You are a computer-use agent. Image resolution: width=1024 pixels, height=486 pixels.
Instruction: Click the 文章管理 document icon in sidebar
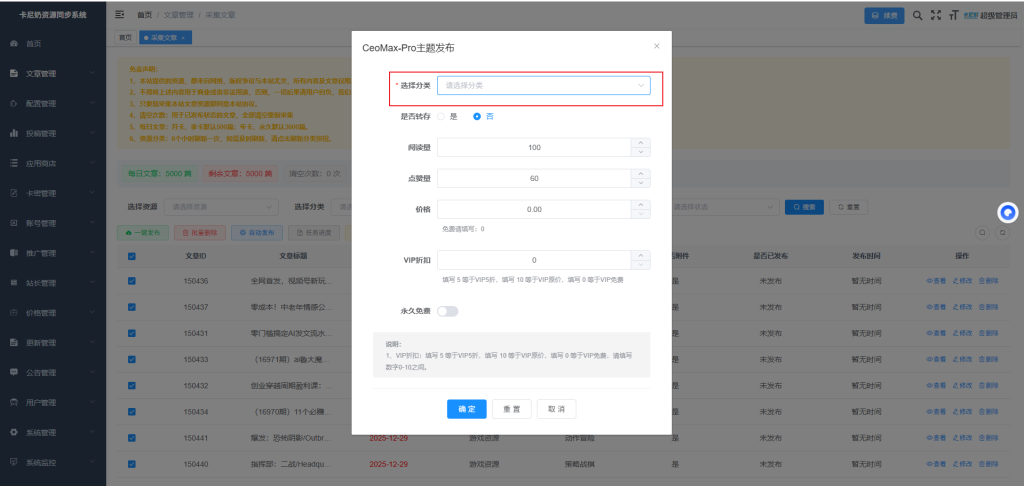14,73
